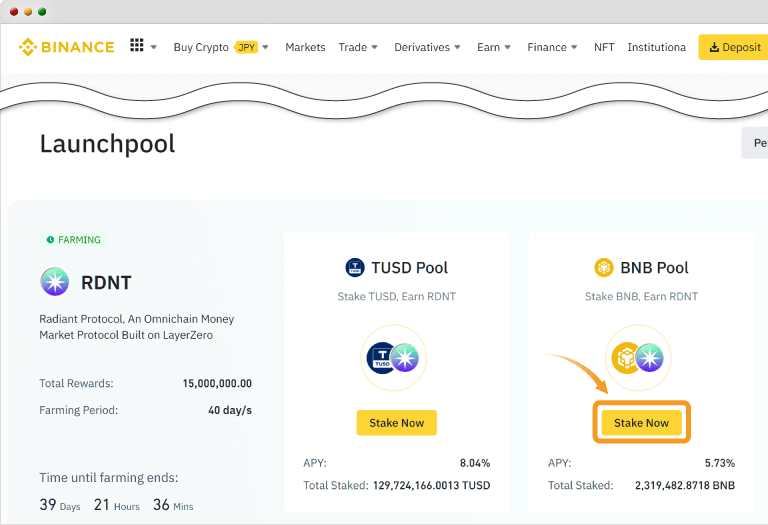Click the download icon in Deposit
This screenshot has height=525, width=768.
click(x=714, y=47)
